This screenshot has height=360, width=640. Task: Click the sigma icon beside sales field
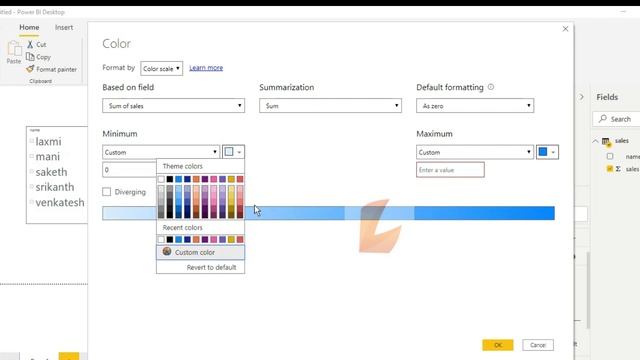pyautogui.click(x=618, y=169)
